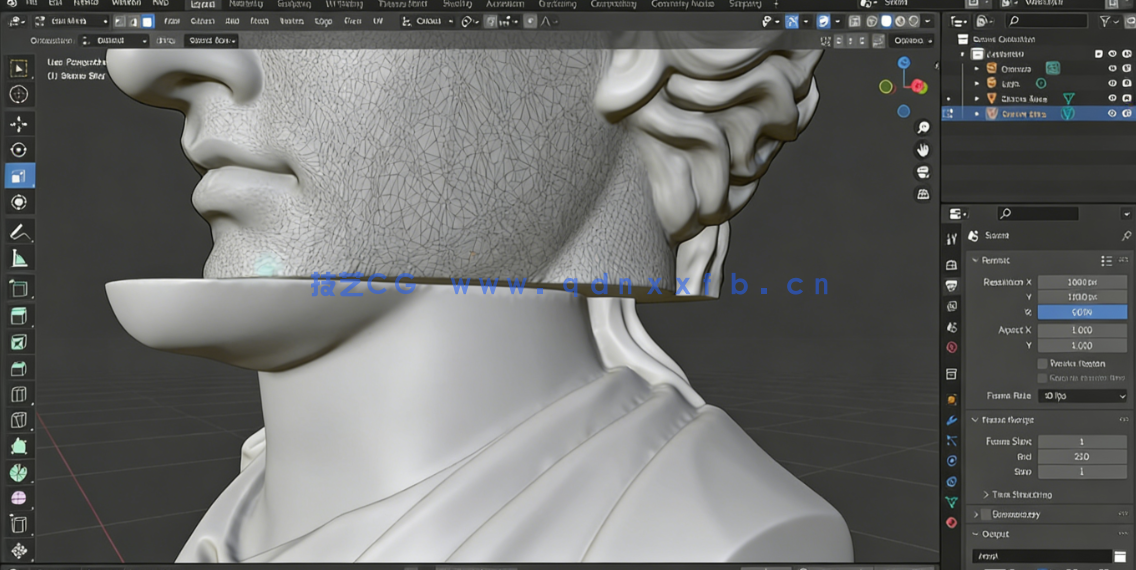This screenshot has width=1136, height=570.
Task: Select the Poly Build tool
Action: tap(19, 446)
